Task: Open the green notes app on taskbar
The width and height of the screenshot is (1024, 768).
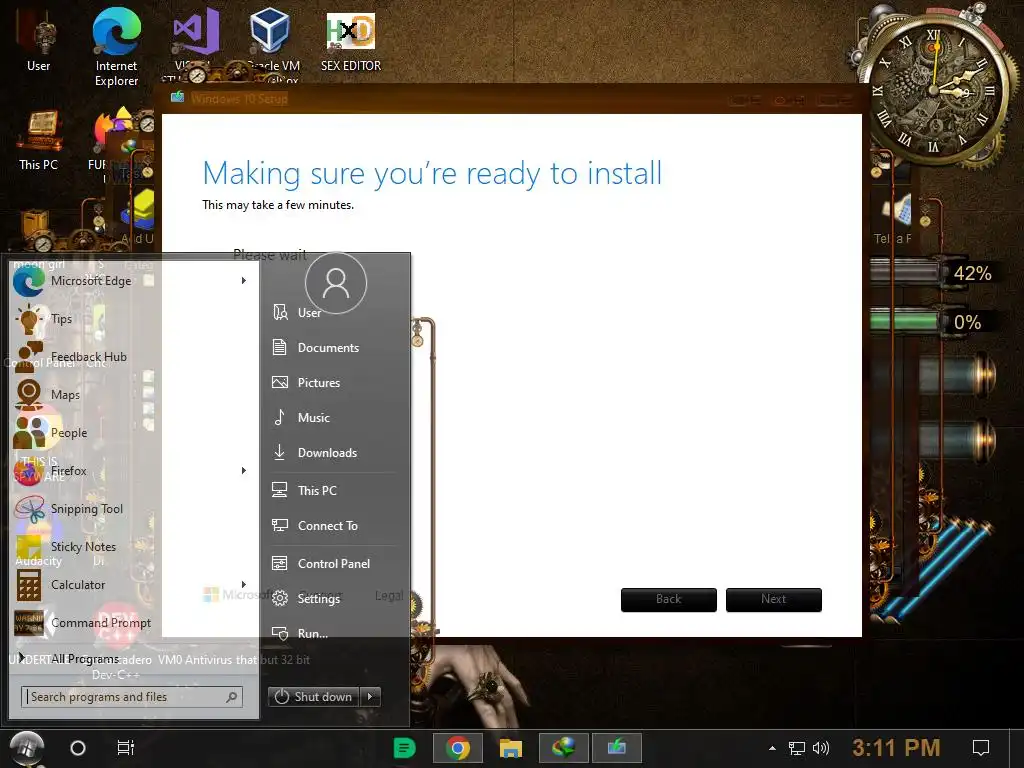Action: 404,748
